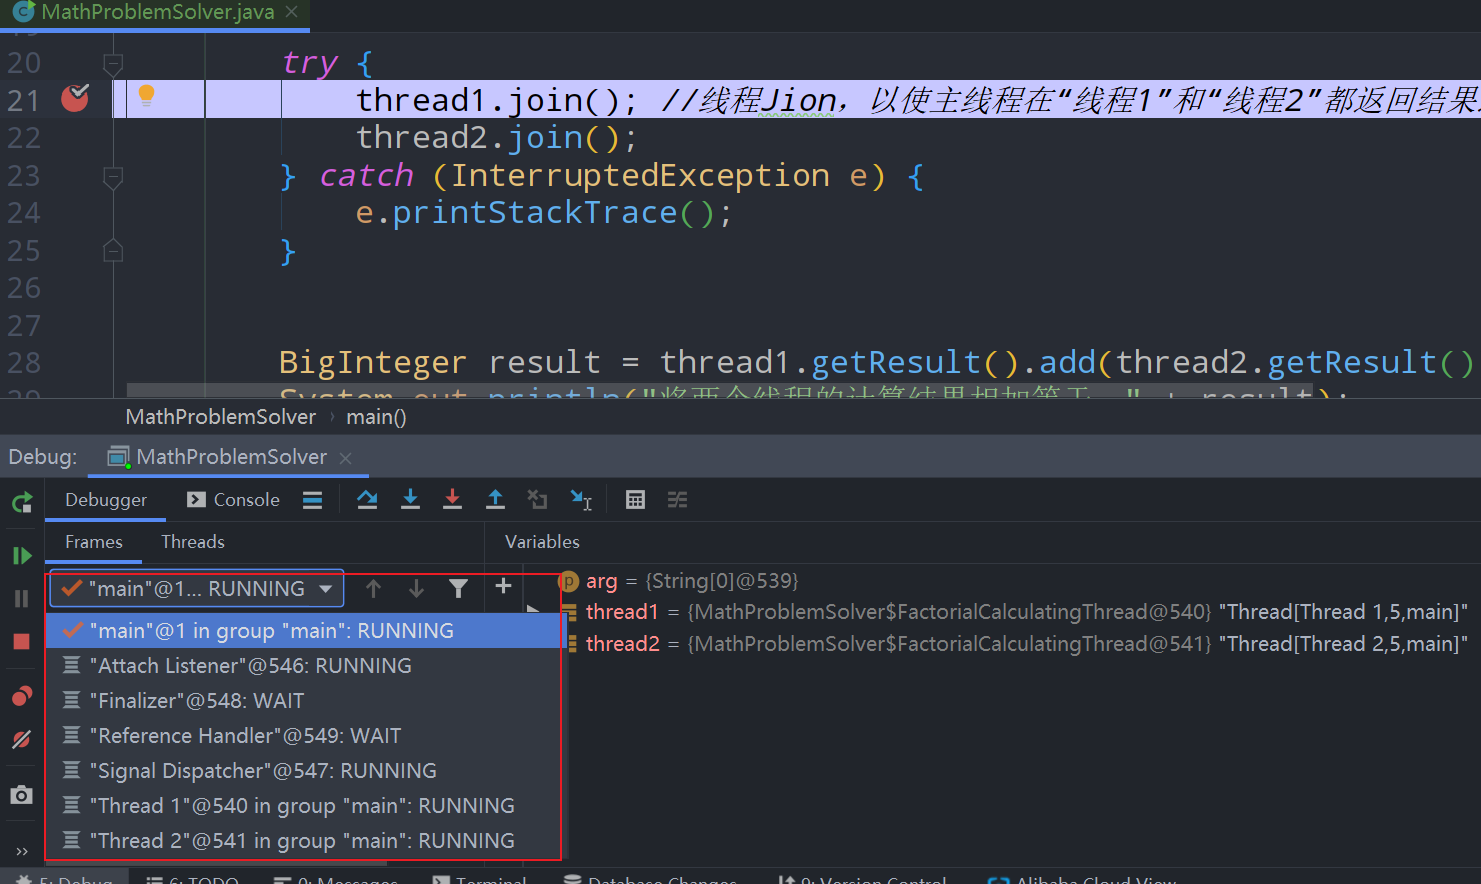Toggle the frames filter funnel icon
This screenshot has height=884, width=1481.
(x=458, y=589)
